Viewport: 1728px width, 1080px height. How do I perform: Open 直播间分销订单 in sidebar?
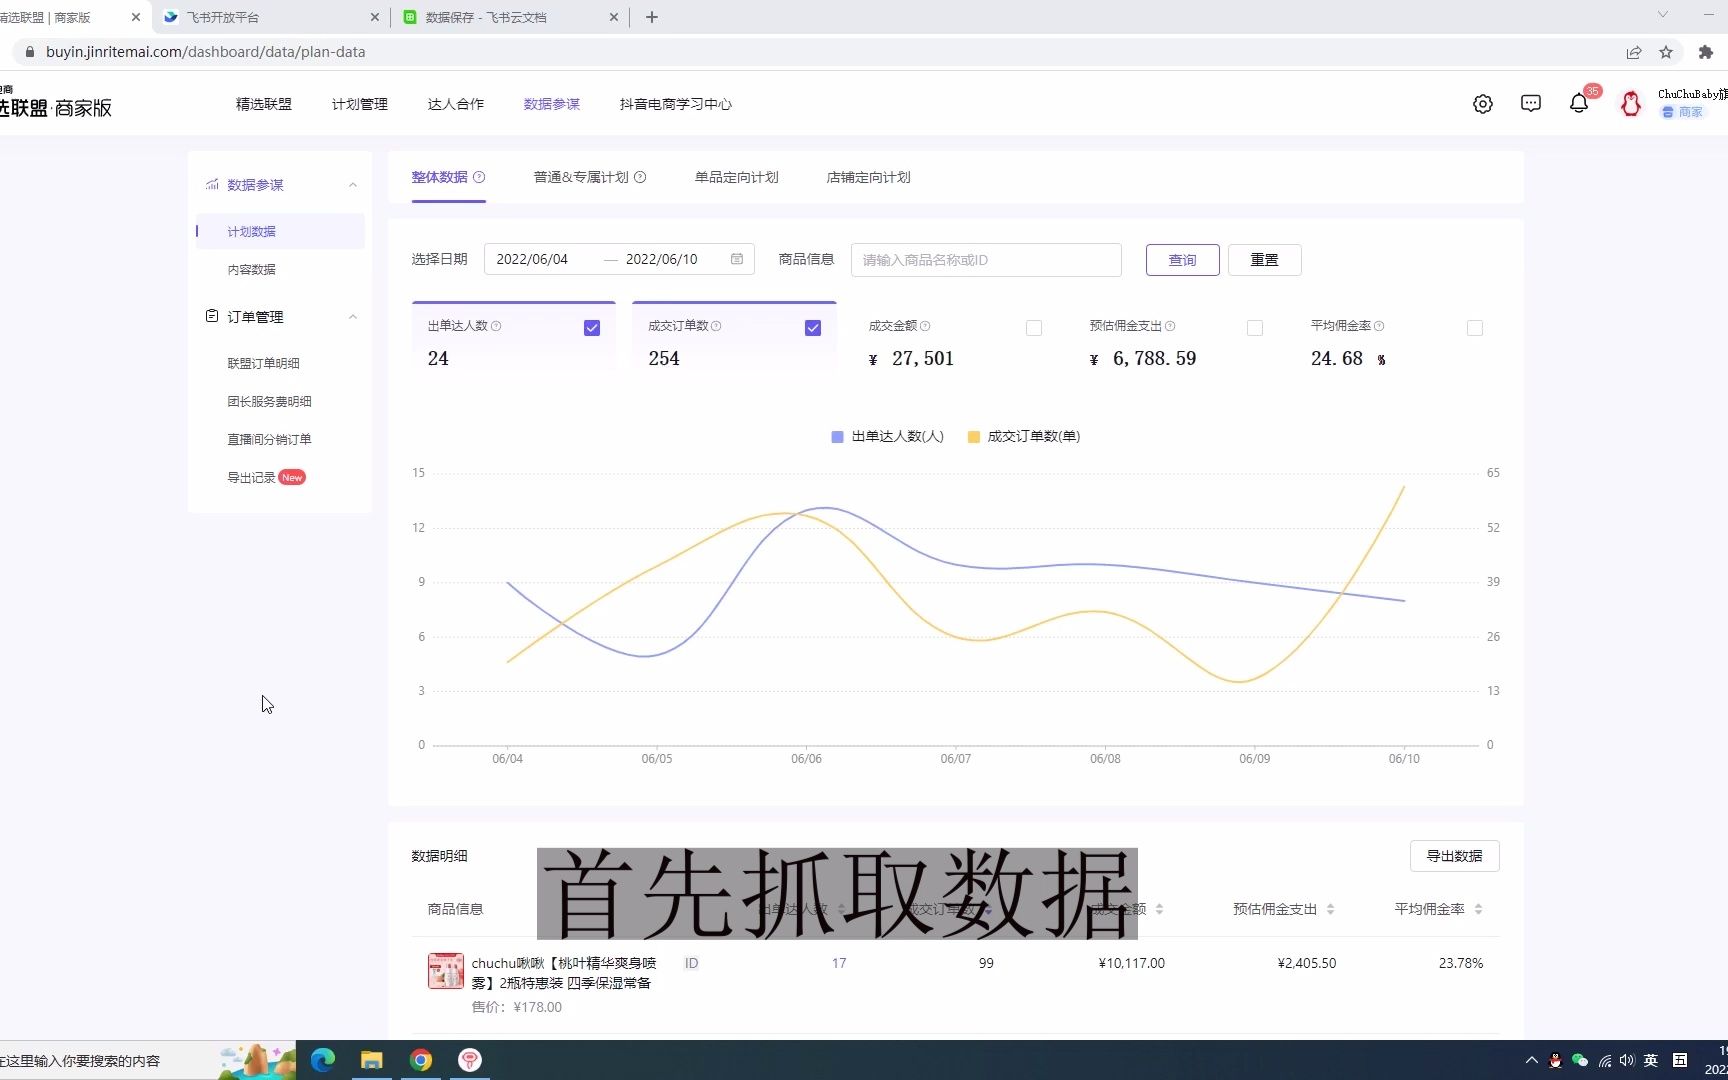270,439
